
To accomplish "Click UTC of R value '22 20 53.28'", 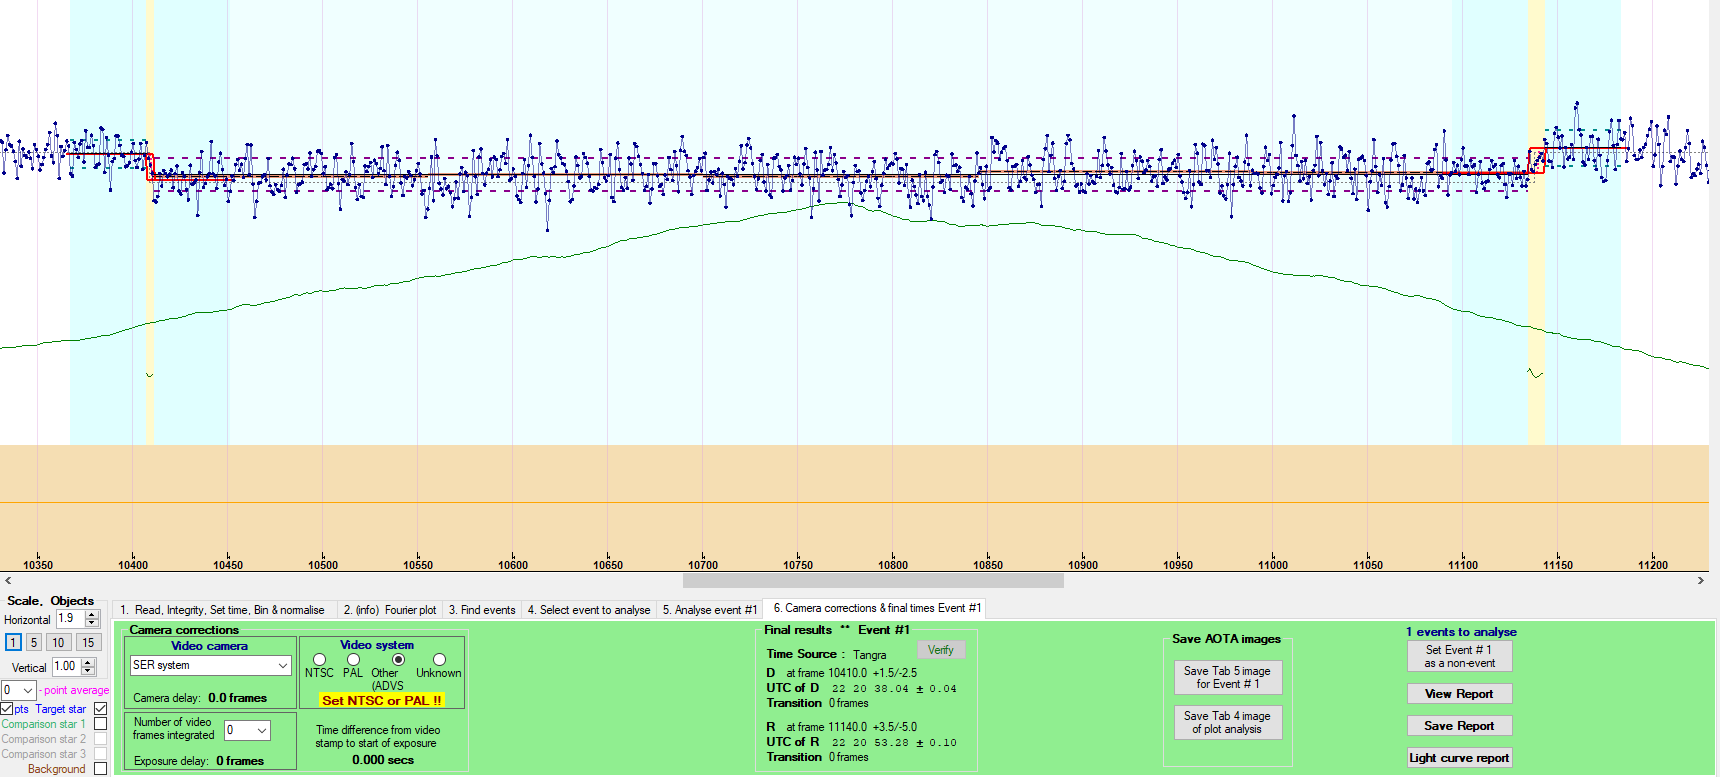I will click(870, 743).
